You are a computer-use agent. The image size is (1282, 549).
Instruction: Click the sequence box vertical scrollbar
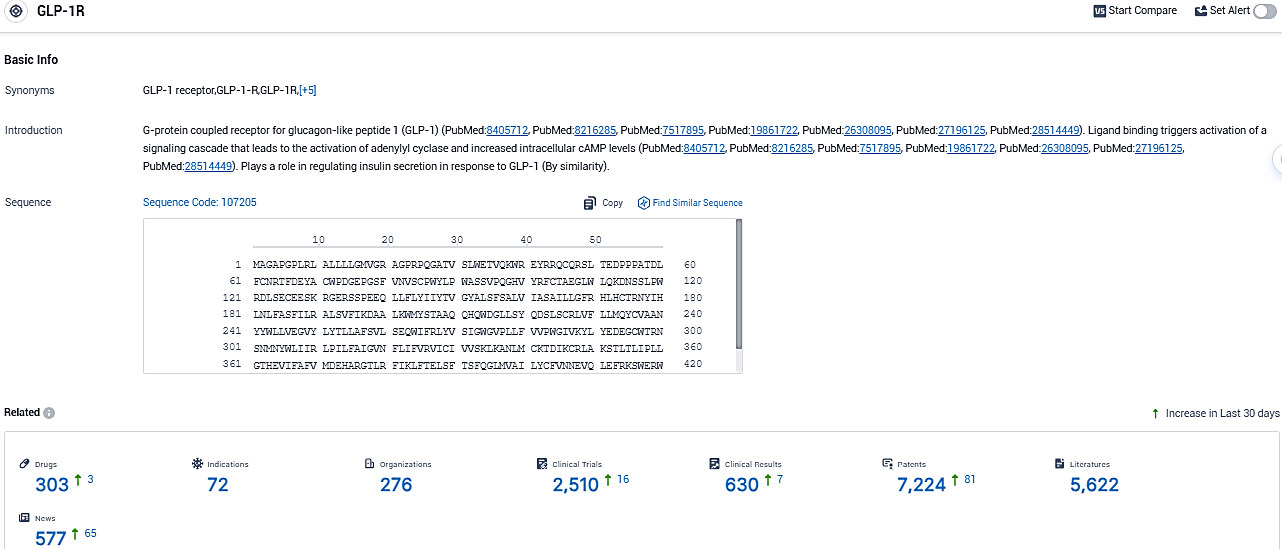739,285
